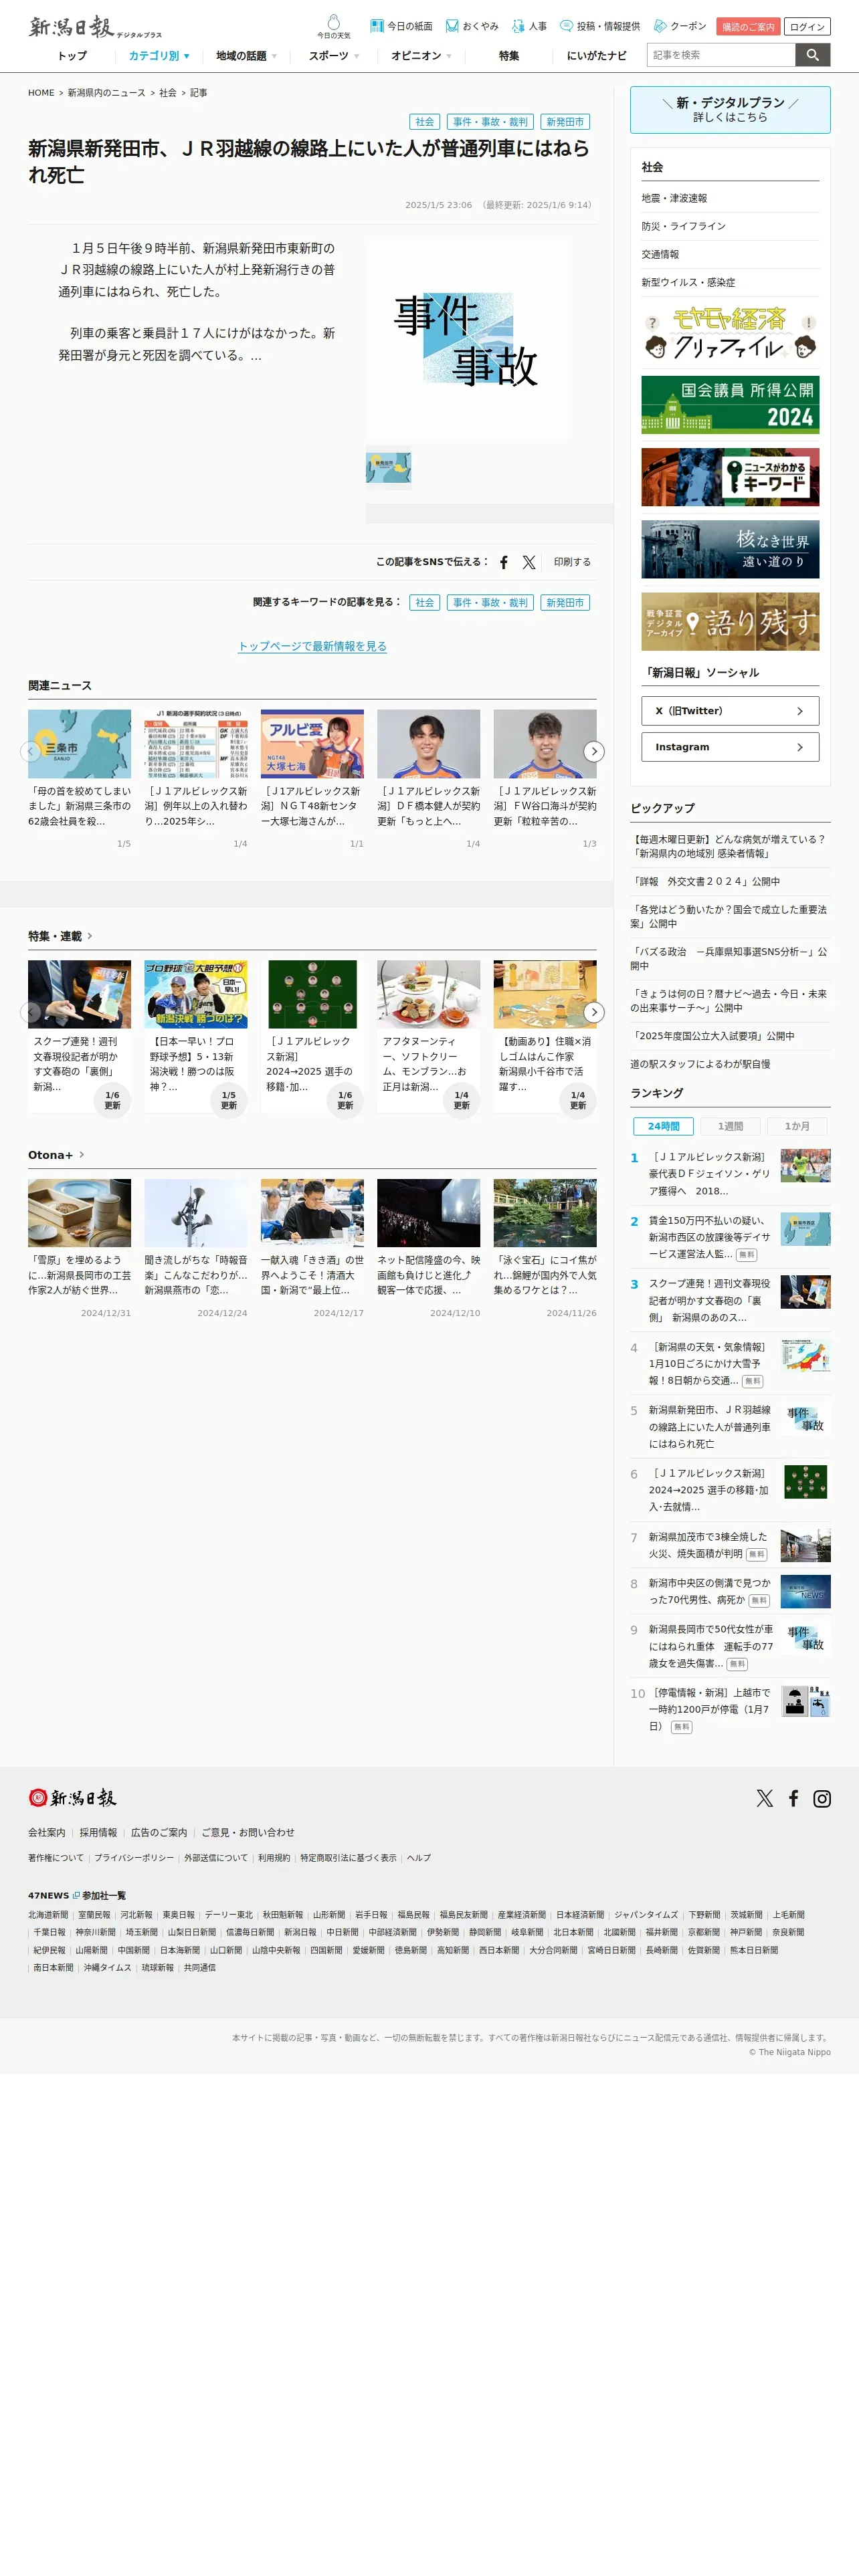The image size is (859, 2576).
Task: Open 今日の紙面 newspaper icon link
Action: (x=401, y=26)
